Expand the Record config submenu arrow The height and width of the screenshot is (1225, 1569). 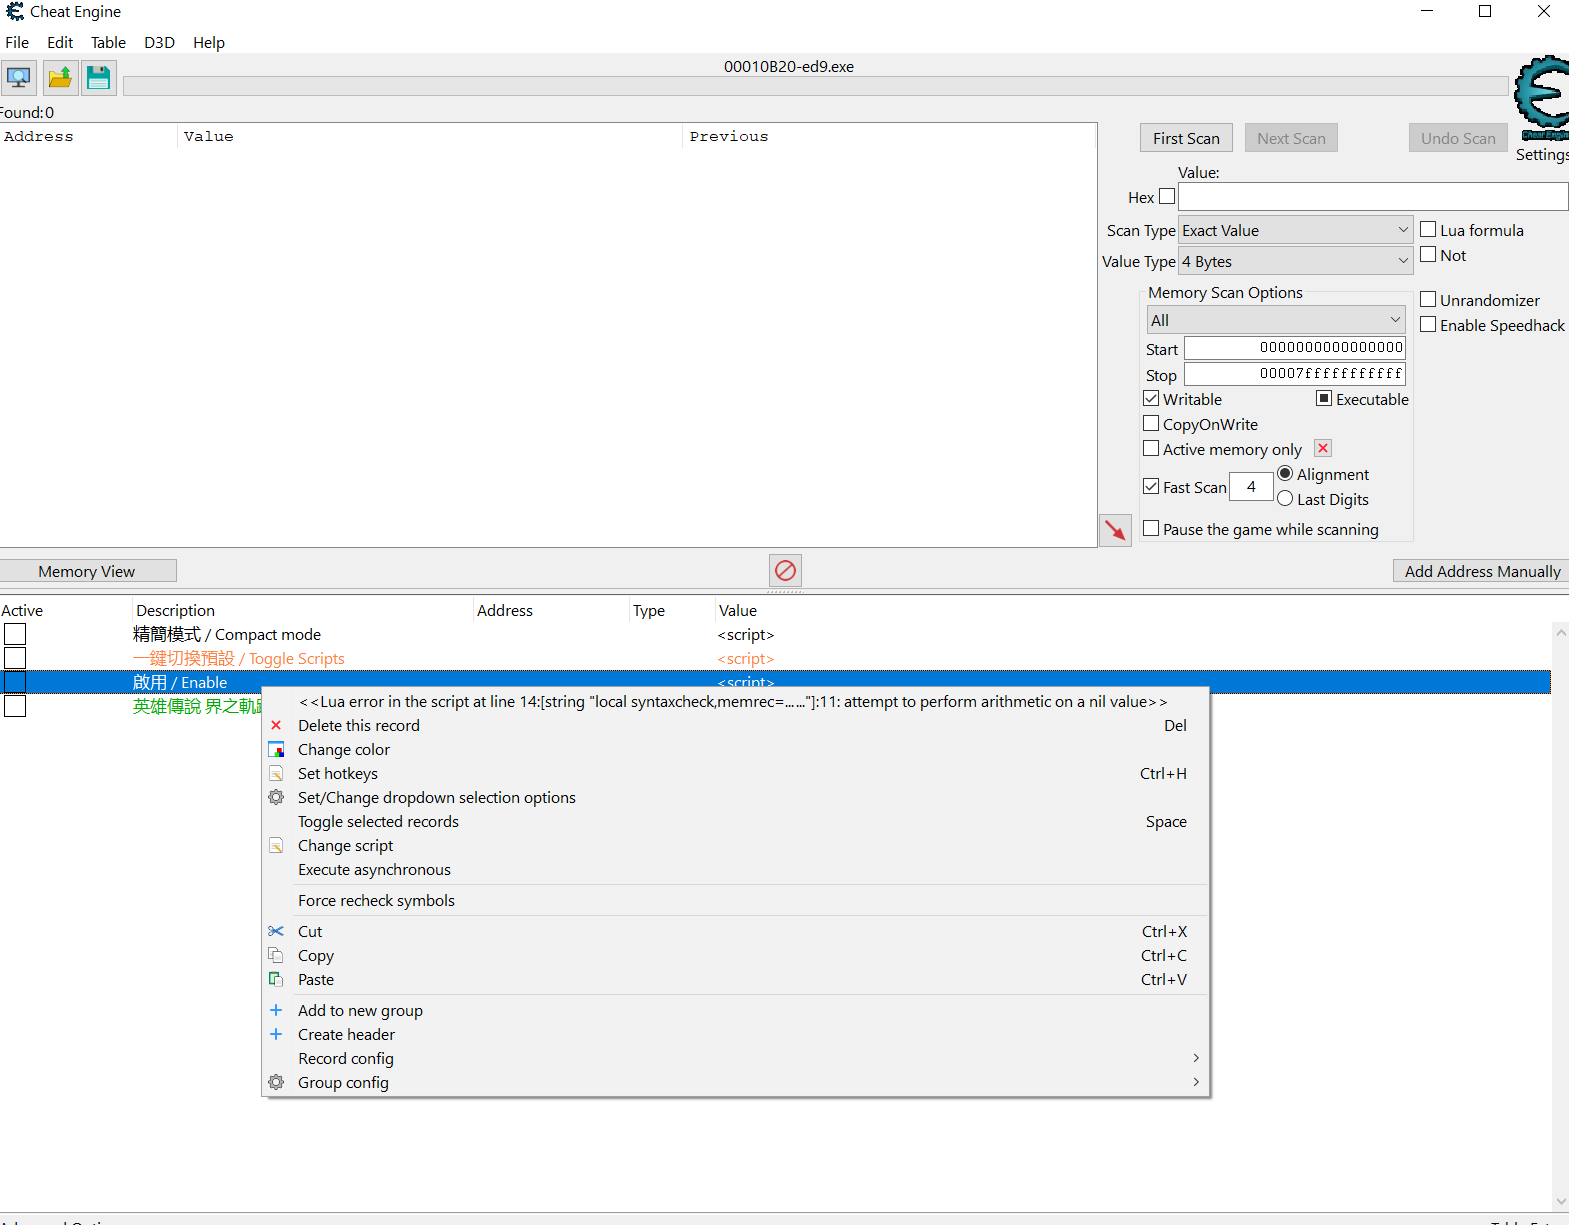[1196, 1059]
